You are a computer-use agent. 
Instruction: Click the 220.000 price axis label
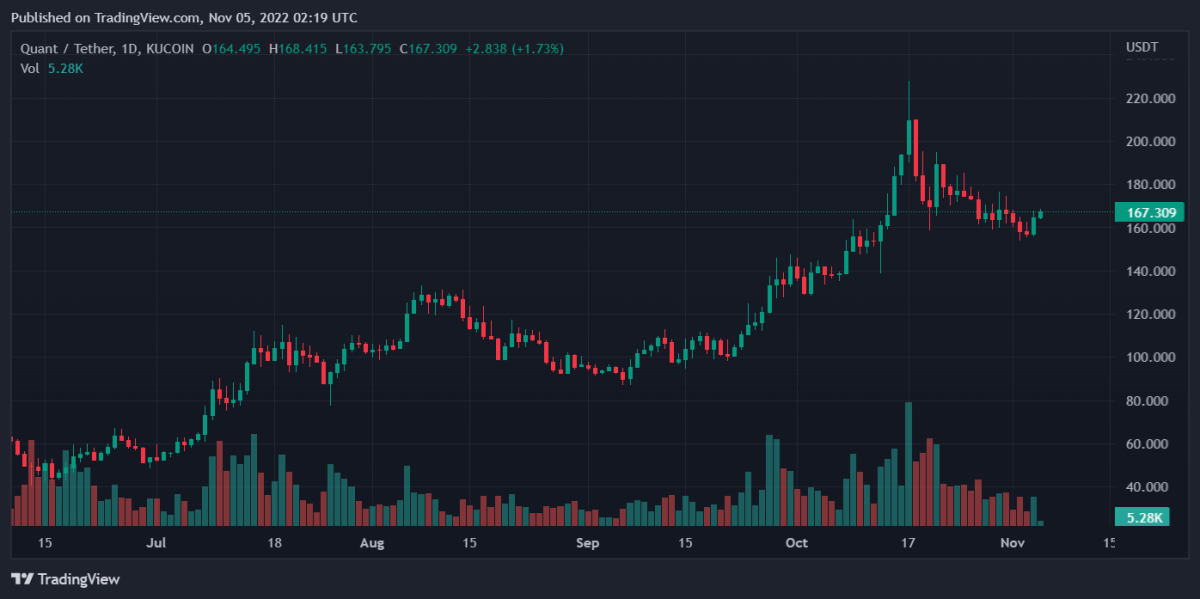tap(1149, 99)
